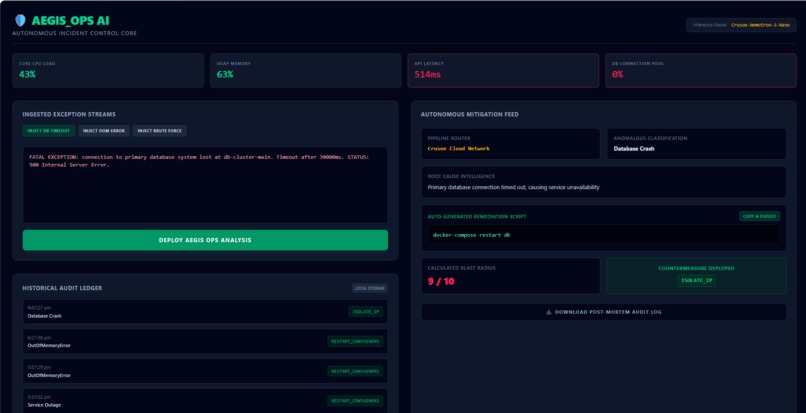Select the API Latency 514ms card

pos(503,70)
